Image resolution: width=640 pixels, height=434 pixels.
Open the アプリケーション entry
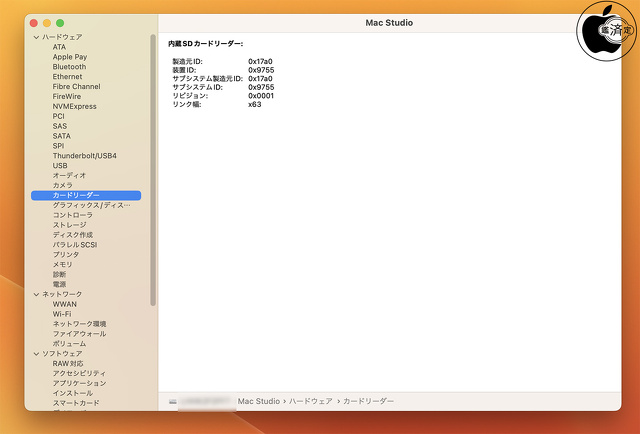pos(80,383)
